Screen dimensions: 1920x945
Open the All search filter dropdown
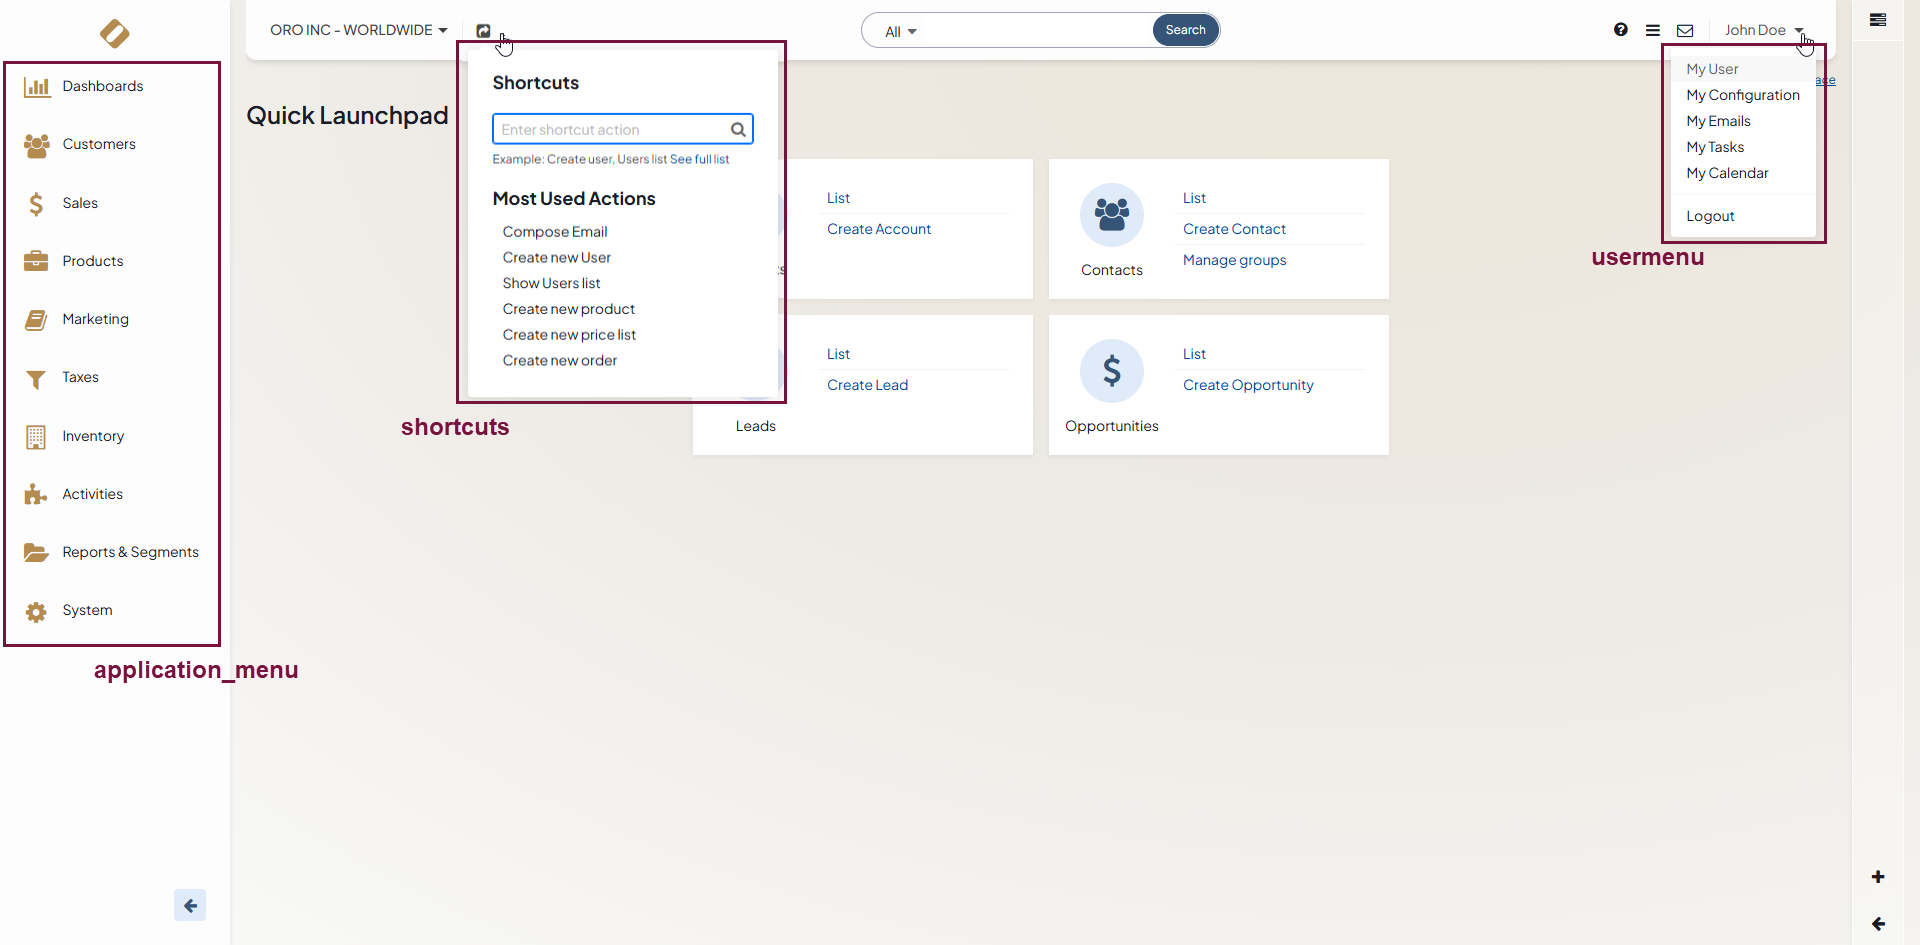(x=900, y=32)
